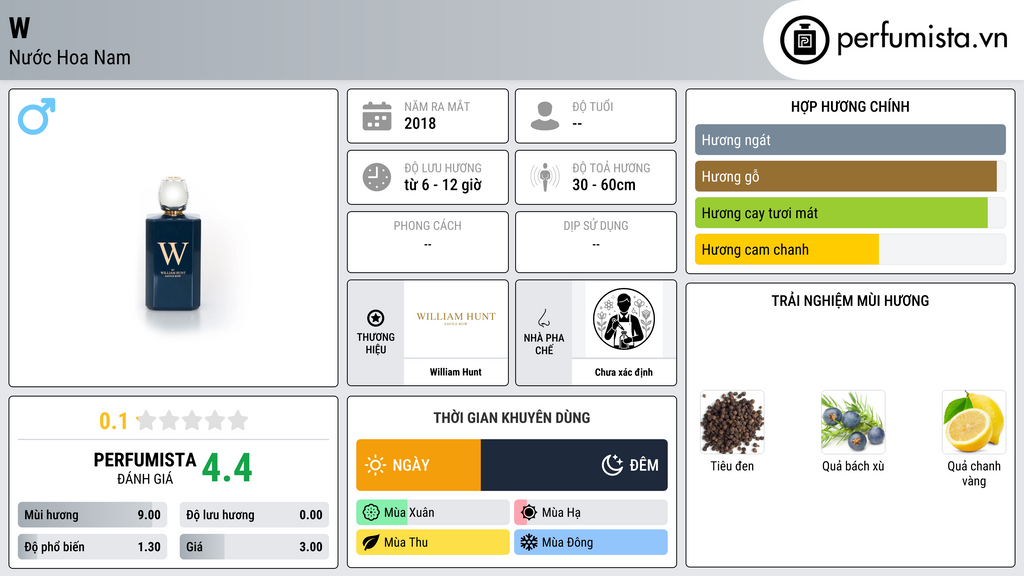Click the radiating person icon for Độ toả hương

(x=545, y=177)
